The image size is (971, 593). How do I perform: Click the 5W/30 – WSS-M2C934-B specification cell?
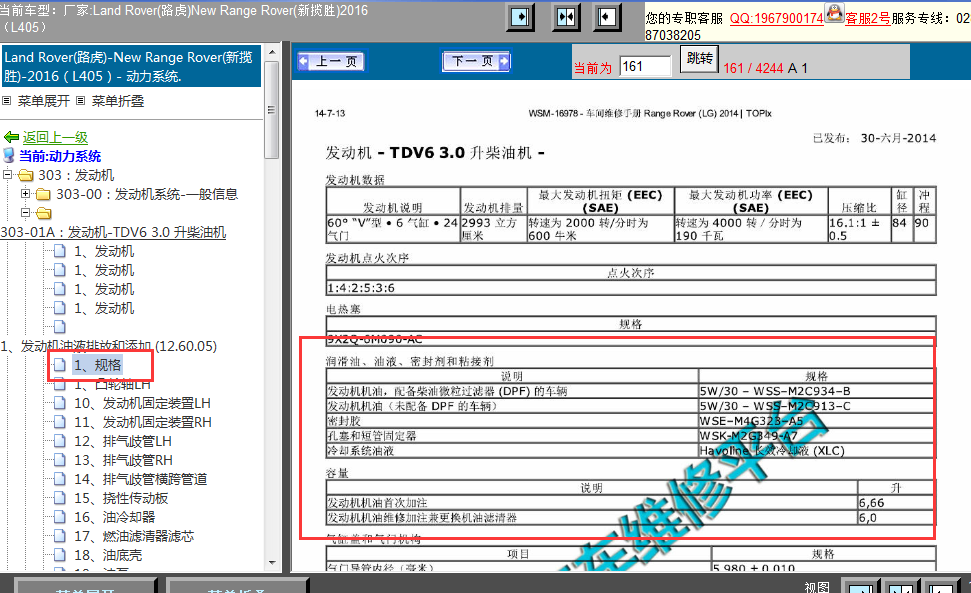click(x=816, y=391)
